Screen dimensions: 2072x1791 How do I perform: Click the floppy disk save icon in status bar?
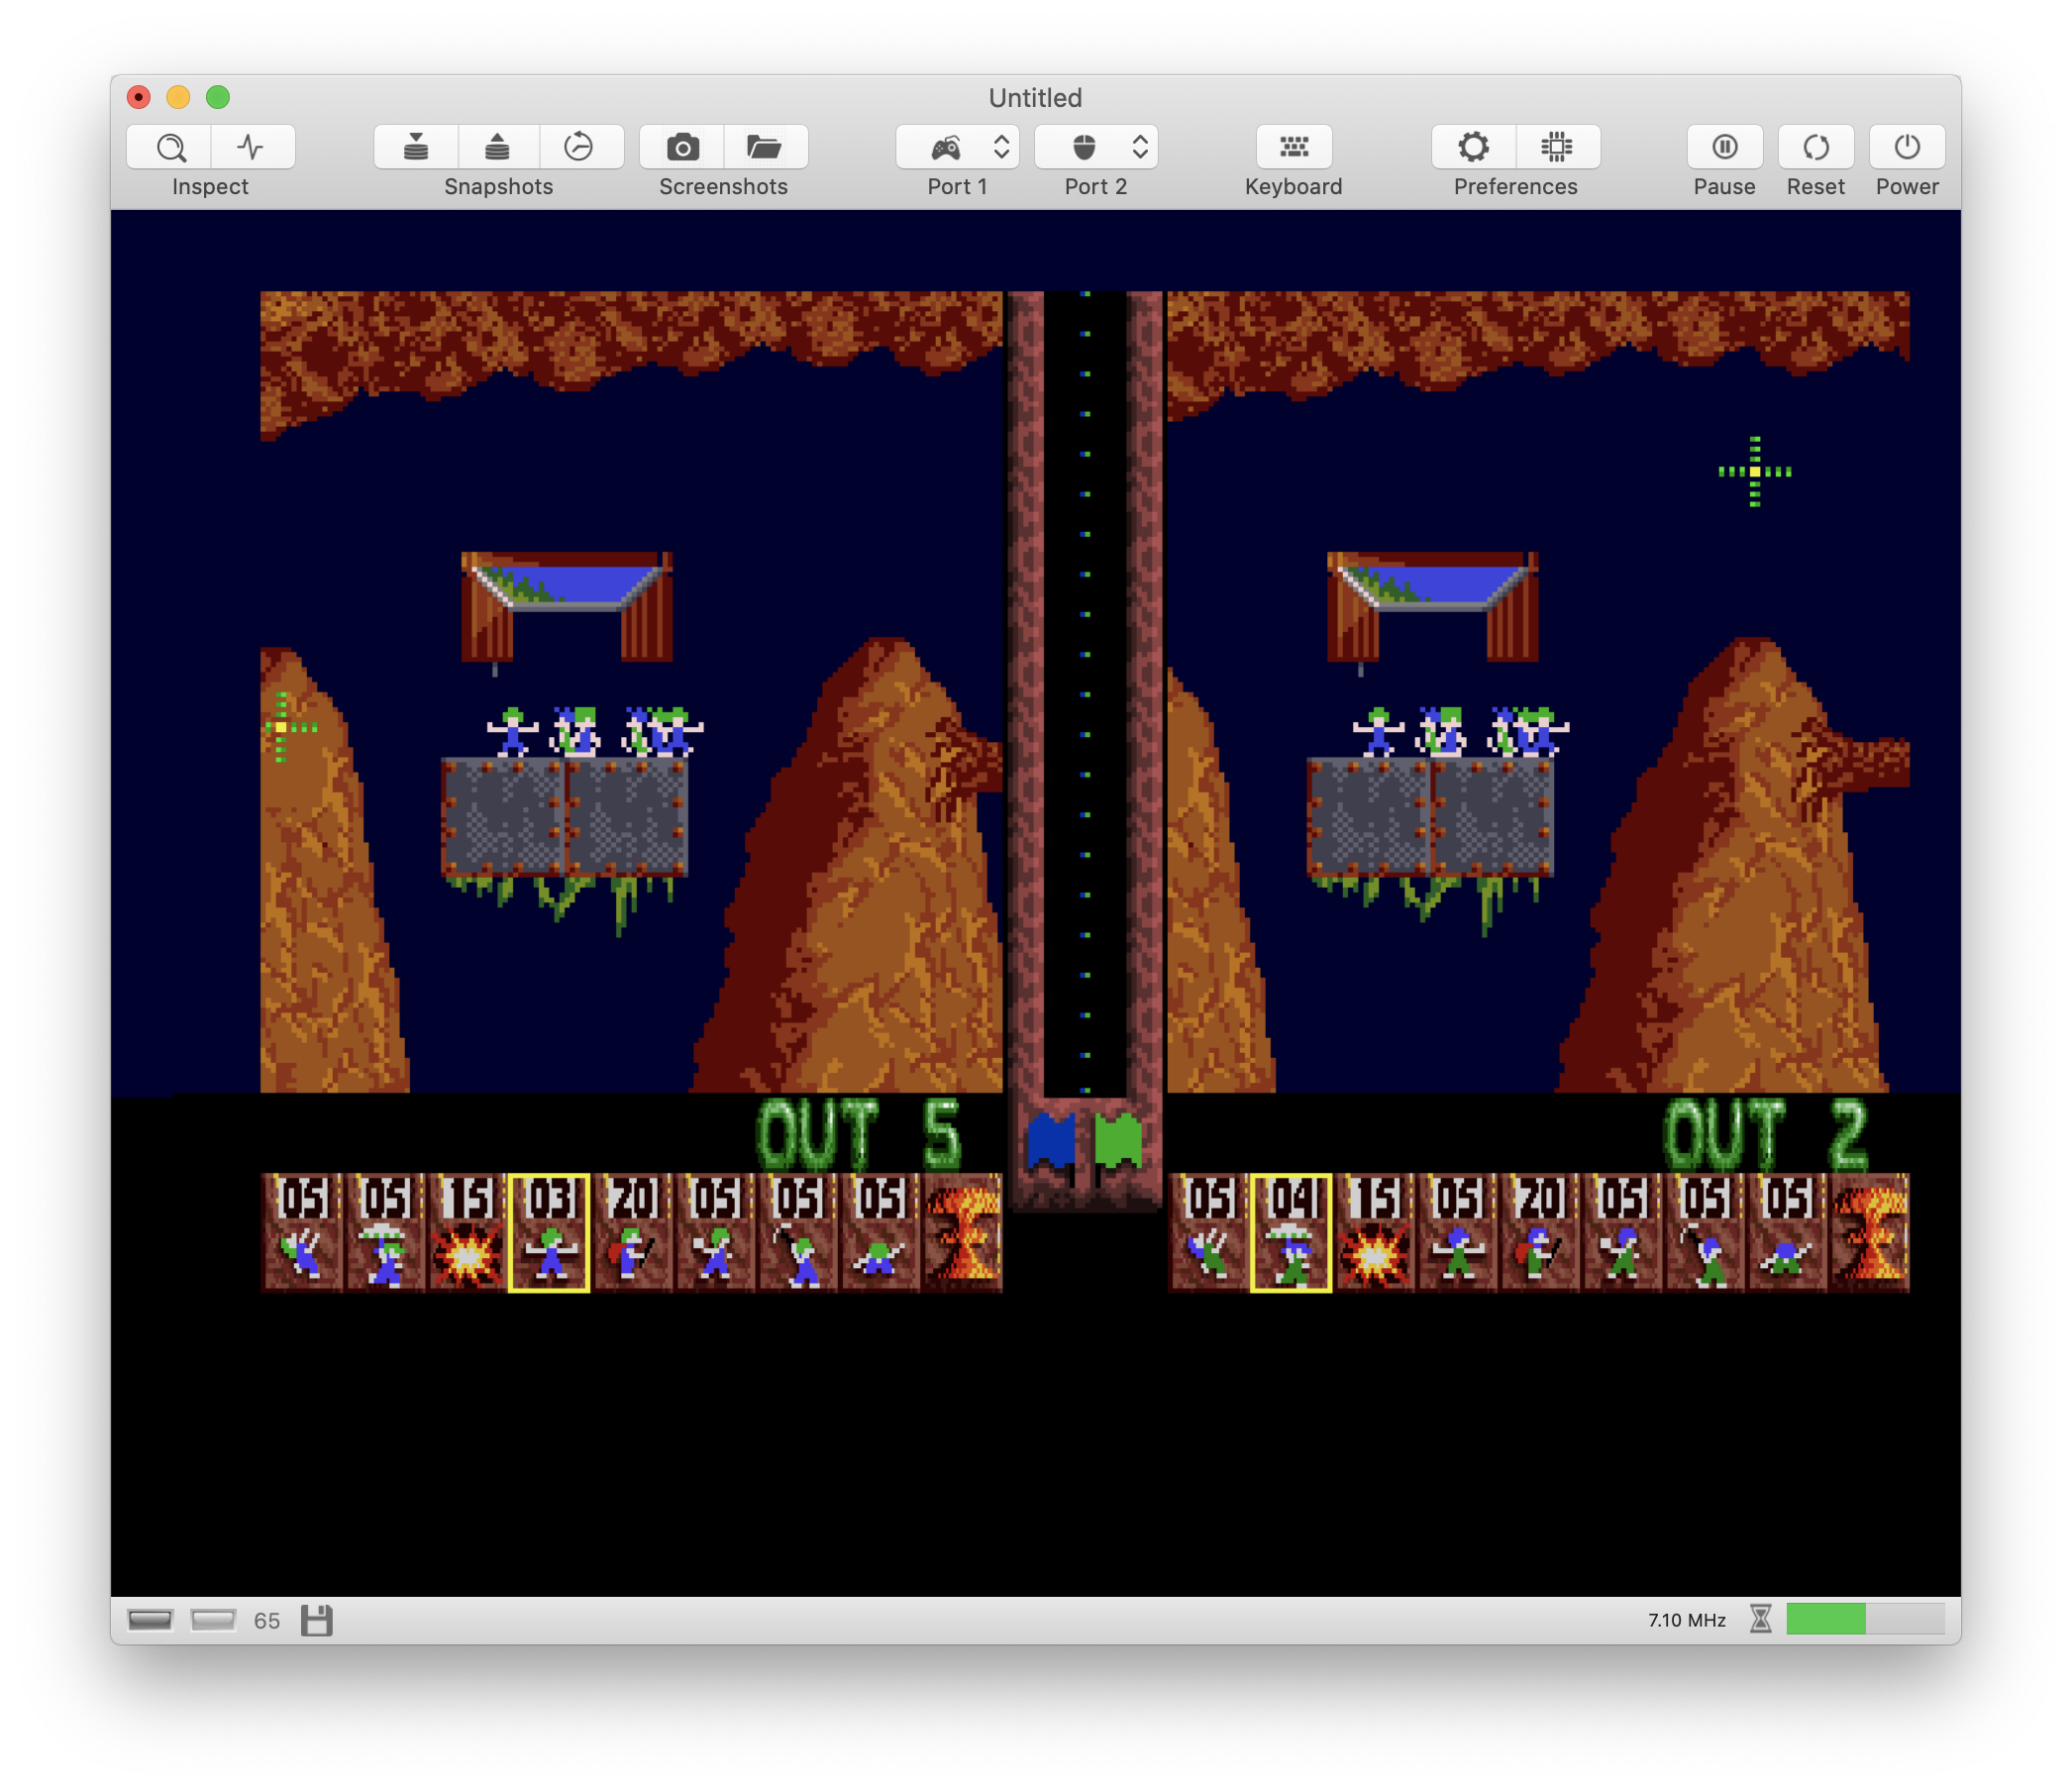pyautogui.click(x=317, y=1620)
